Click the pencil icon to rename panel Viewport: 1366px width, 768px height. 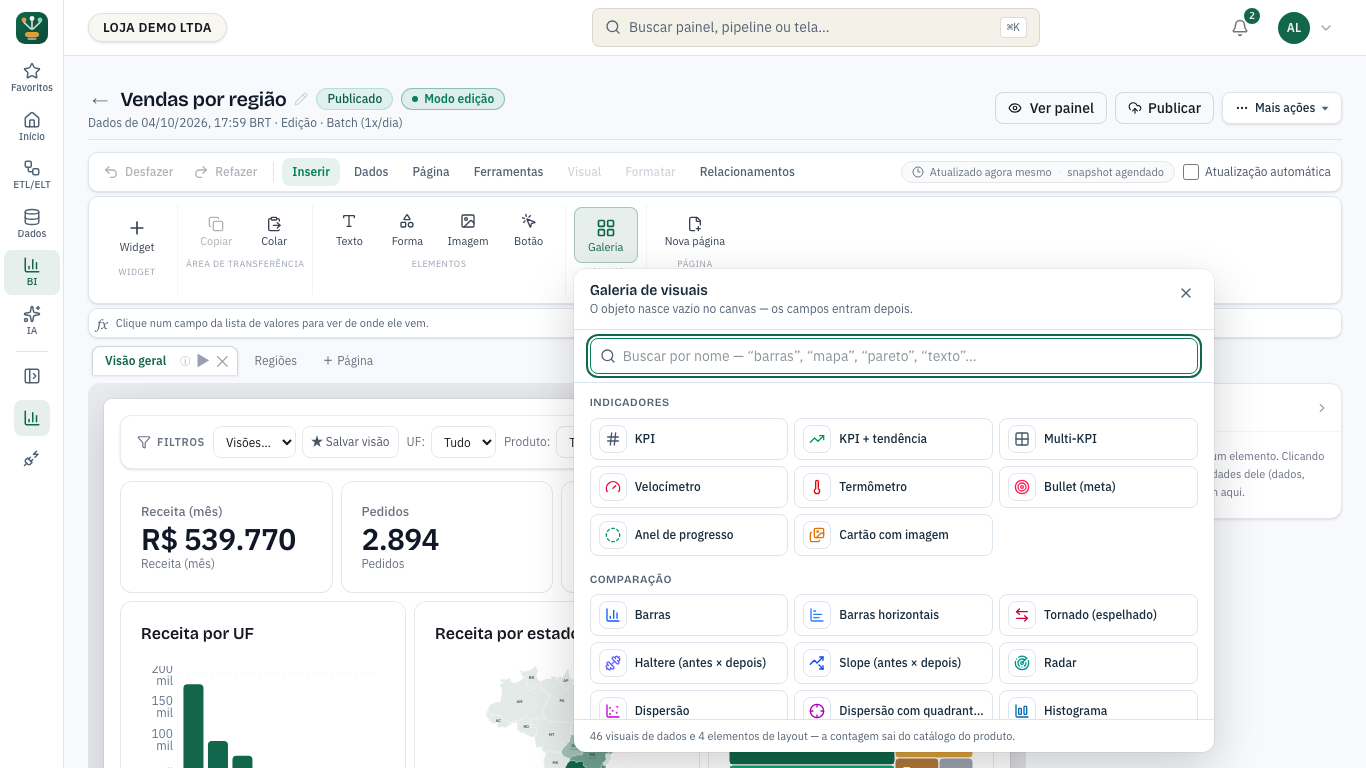pos(301,99)
